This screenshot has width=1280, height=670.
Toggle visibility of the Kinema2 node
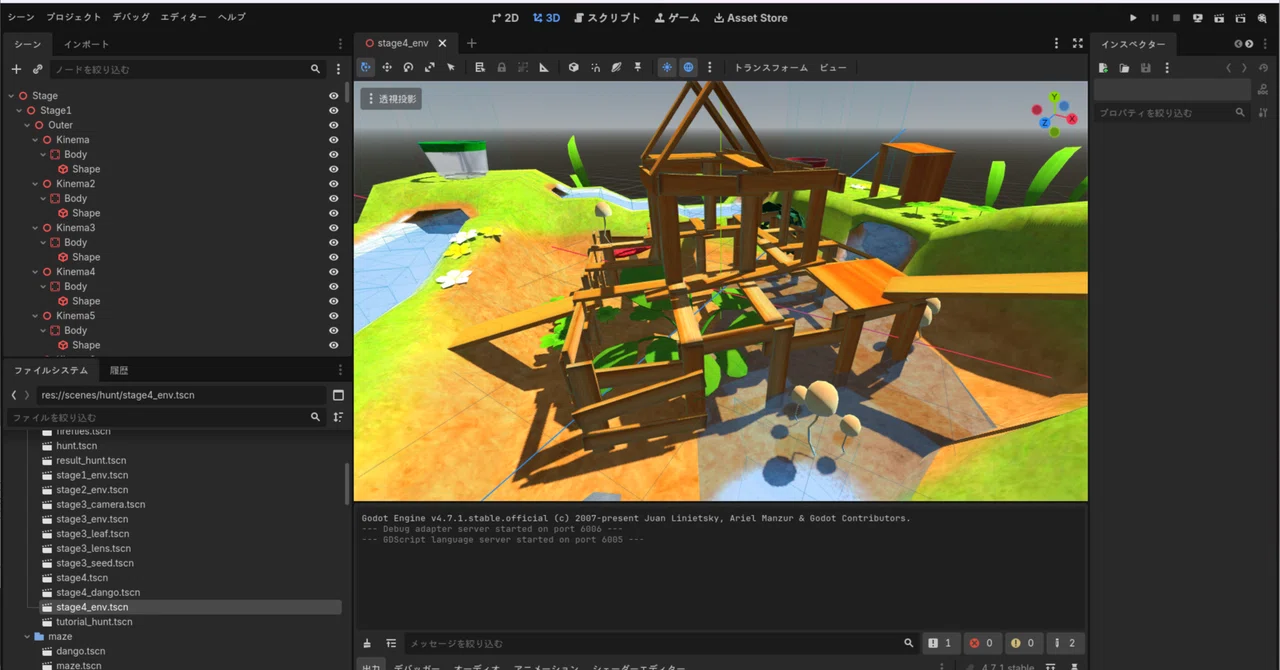334,184
